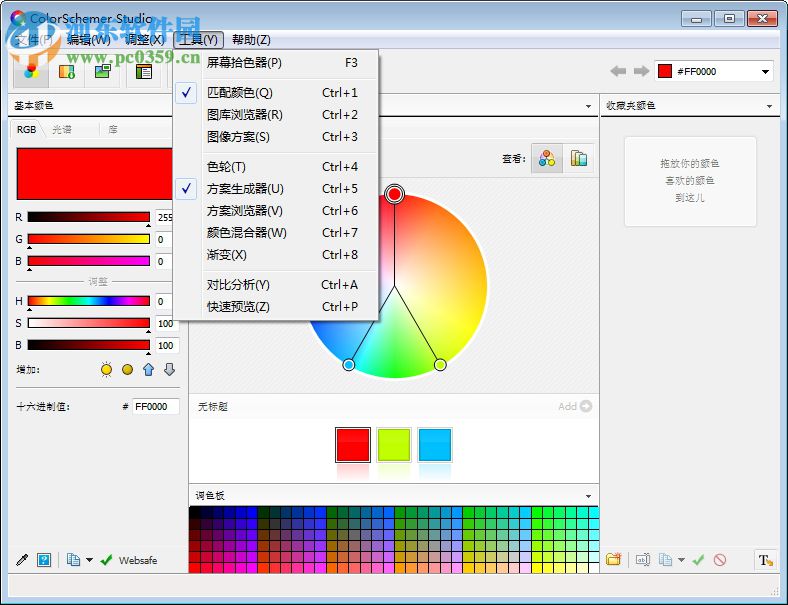Open dropdown arrow next to left copy icon
Image resolution: width=788 pixels, height=605 pixels.
pyautogui.click(x=89, y=560)
